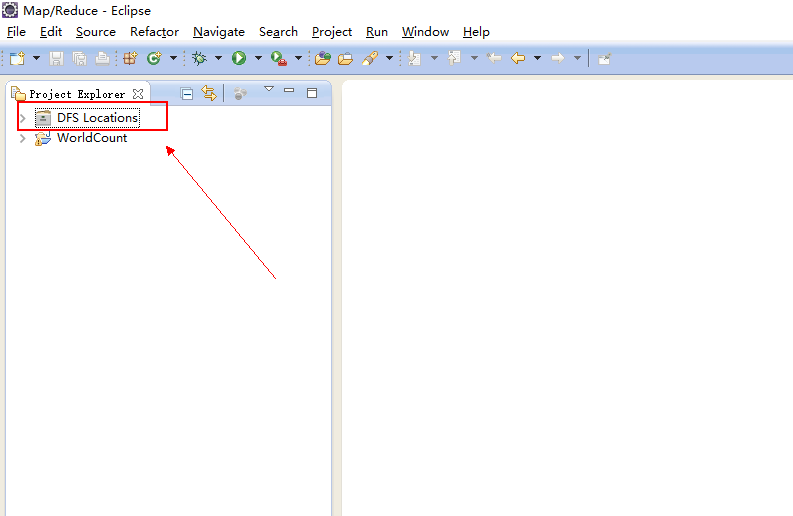The width and height of the screenshot is (793, 516).
Task: Expand the WorldCount project
Action: point(22,139)
